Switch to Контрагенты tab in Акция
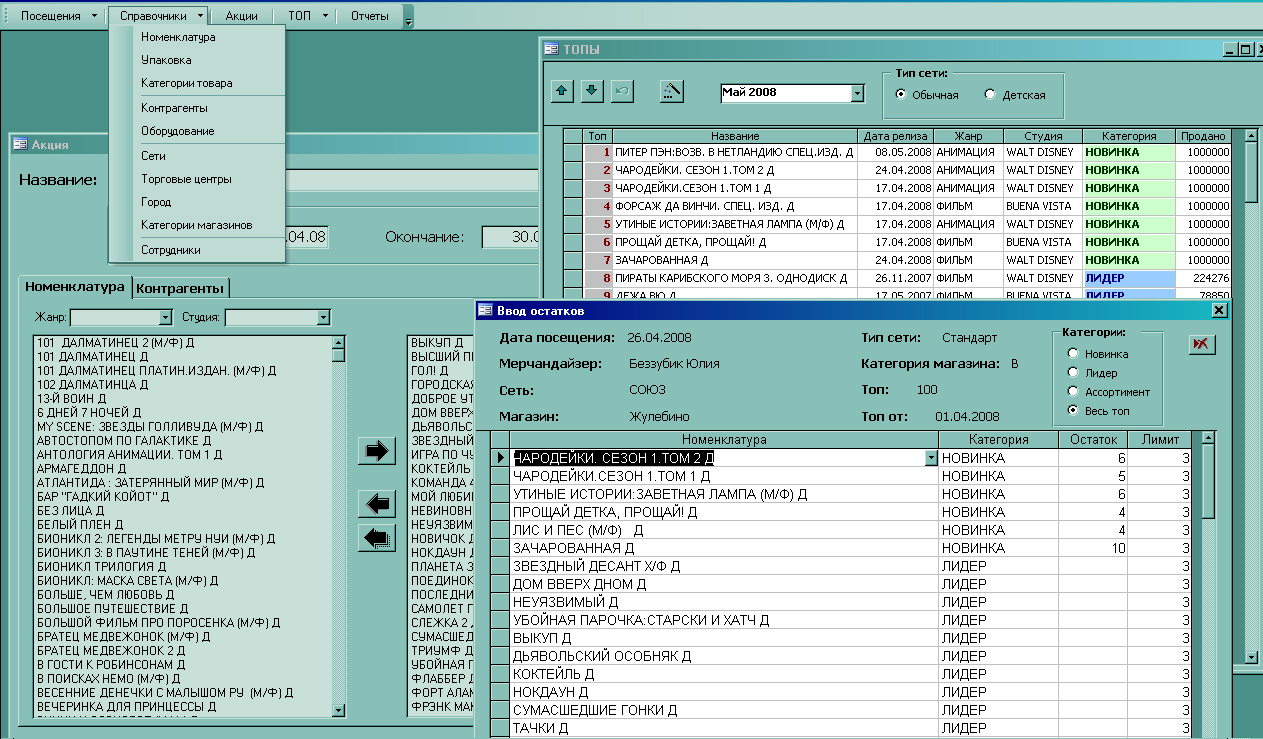Screen dimensions: 1263x739 181,288
